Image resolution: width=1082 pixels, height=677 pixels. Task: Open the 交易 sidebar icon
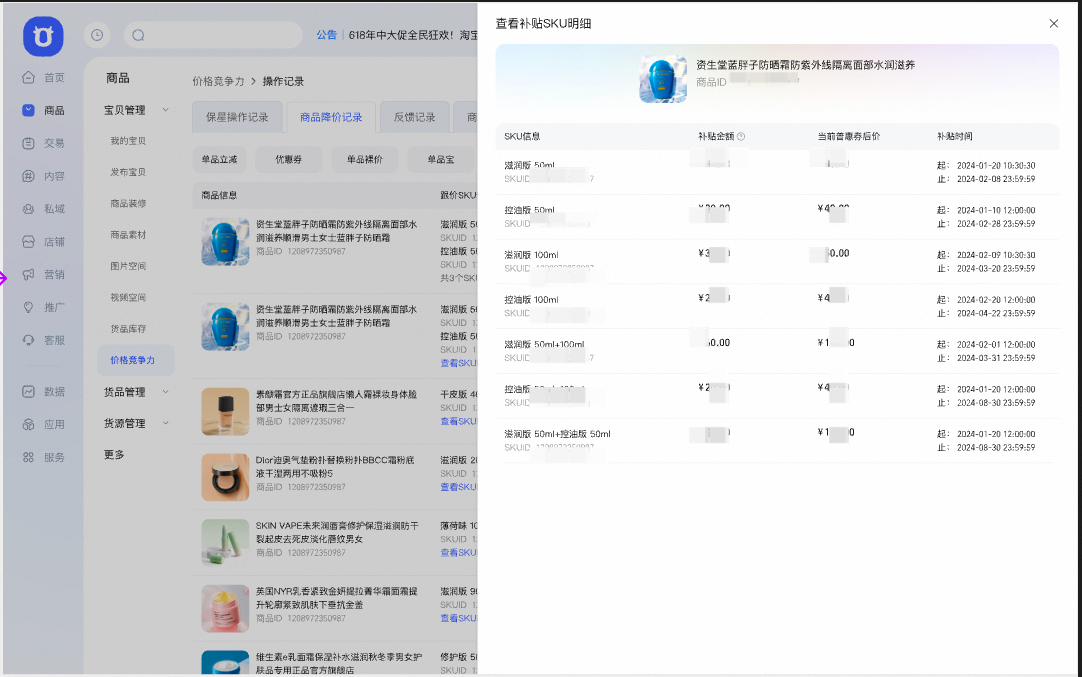[28, 143]
